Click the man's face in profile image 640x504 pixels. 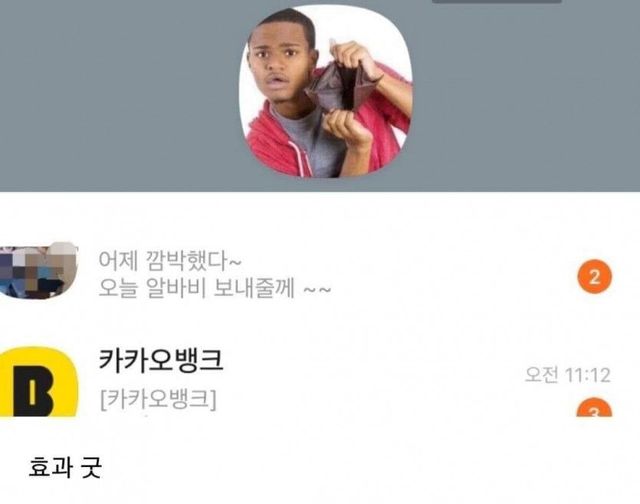click(282, 61)
